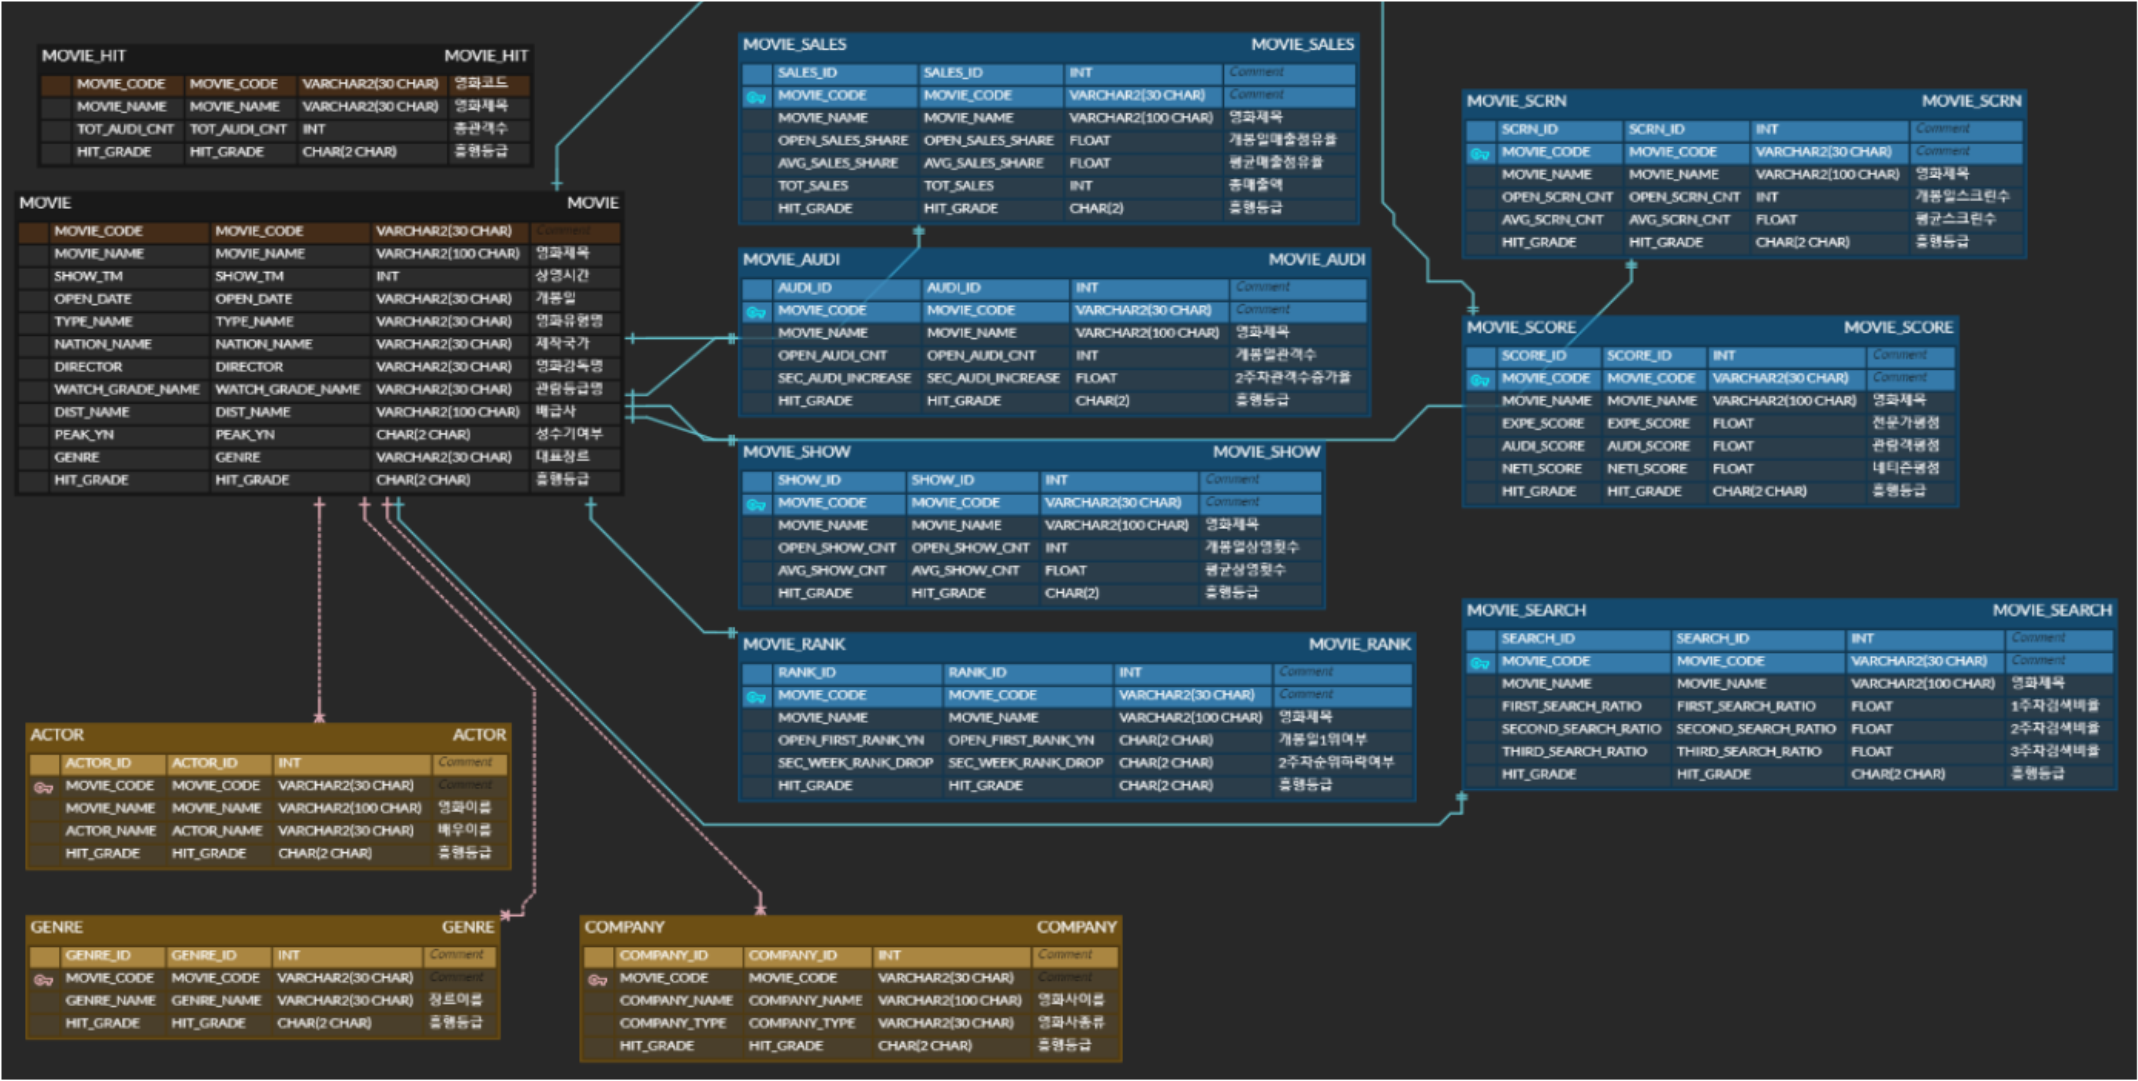The image size is (2138, 1081).
Task: Click the SALES_ID column in MOVIE_SALES
Action: coord(807,73)
